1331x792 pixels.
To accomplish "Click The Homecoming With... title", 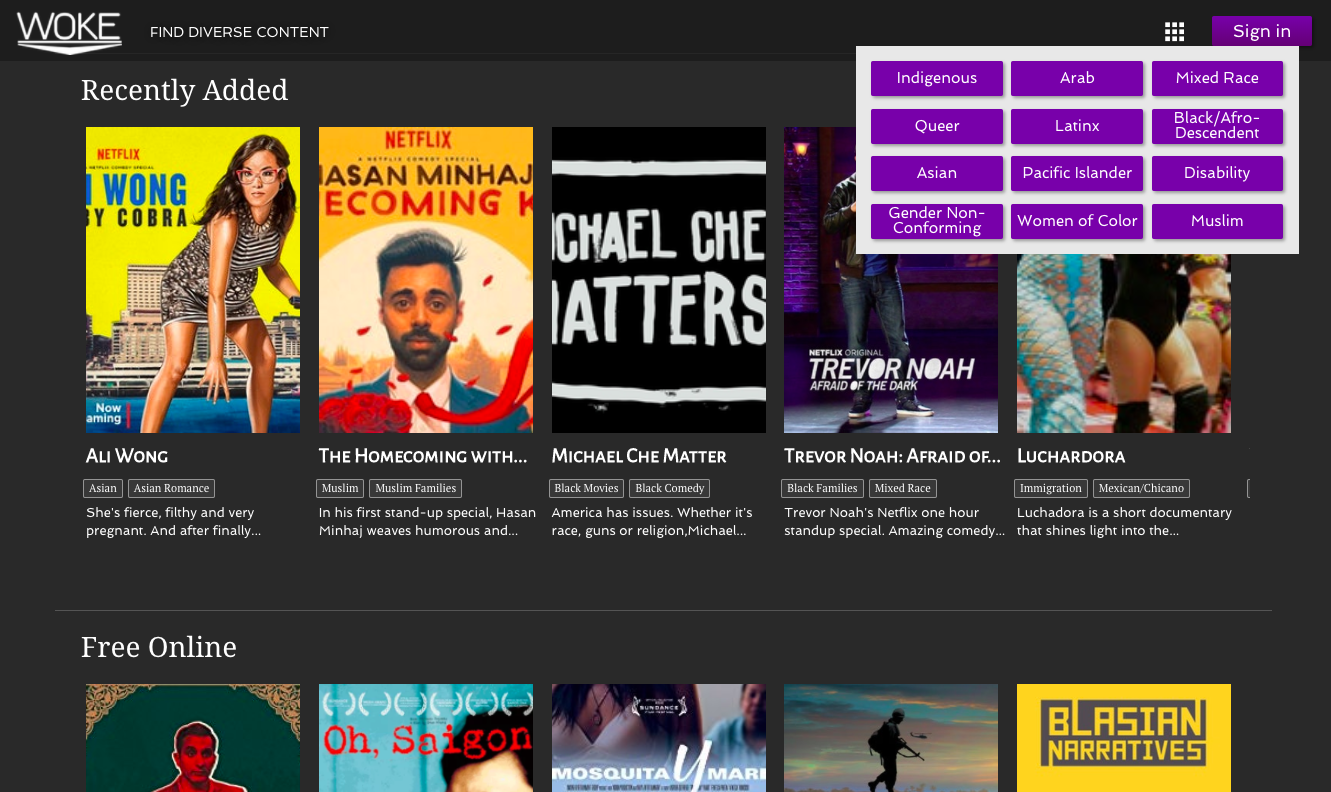I will point(423,456).
